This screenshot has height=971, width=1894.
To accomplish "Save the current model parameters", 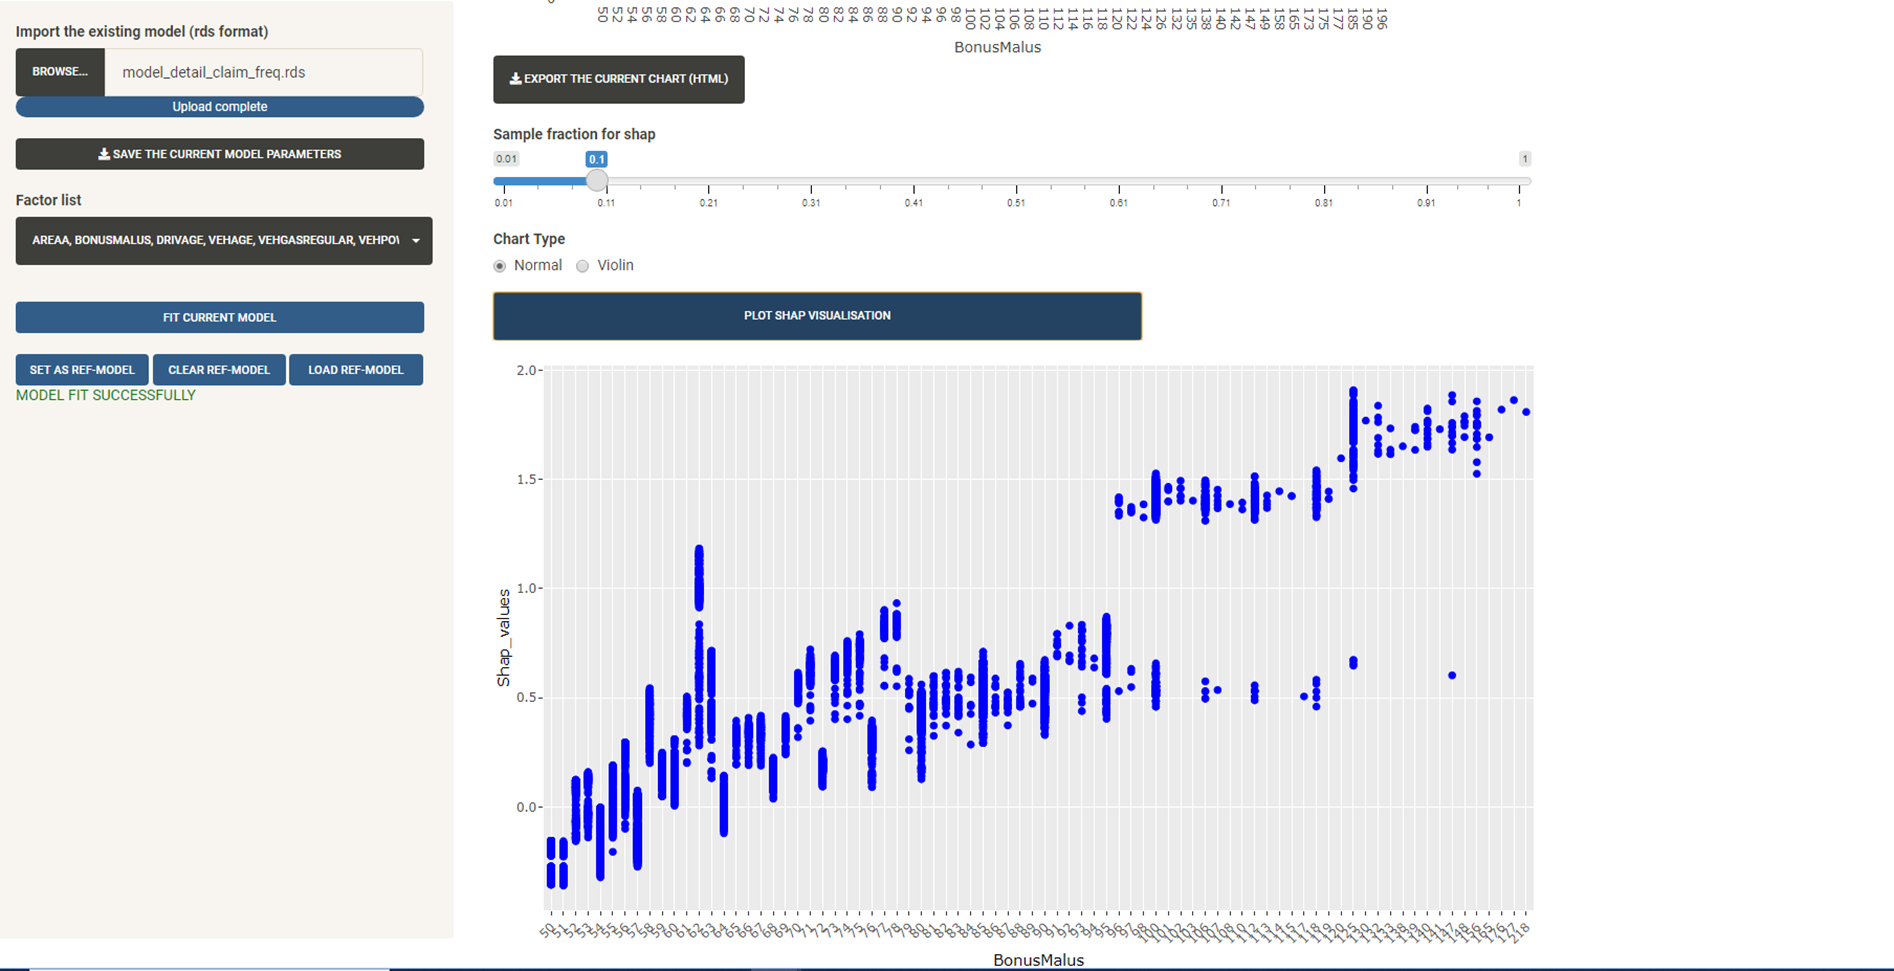I will click(x=219, y=154).
